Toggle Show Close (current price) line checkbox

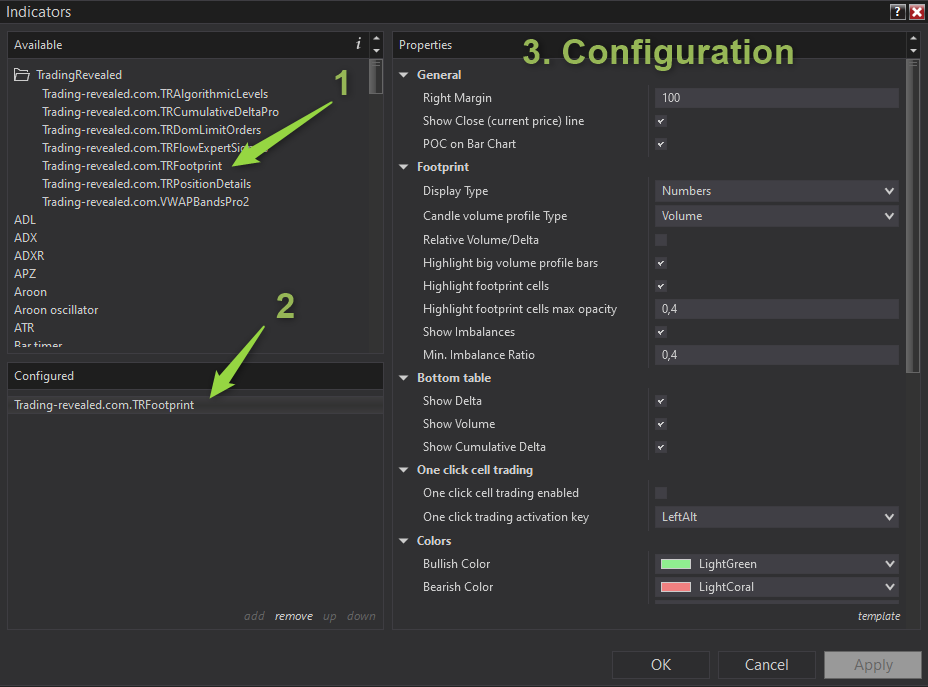(661, 121)
